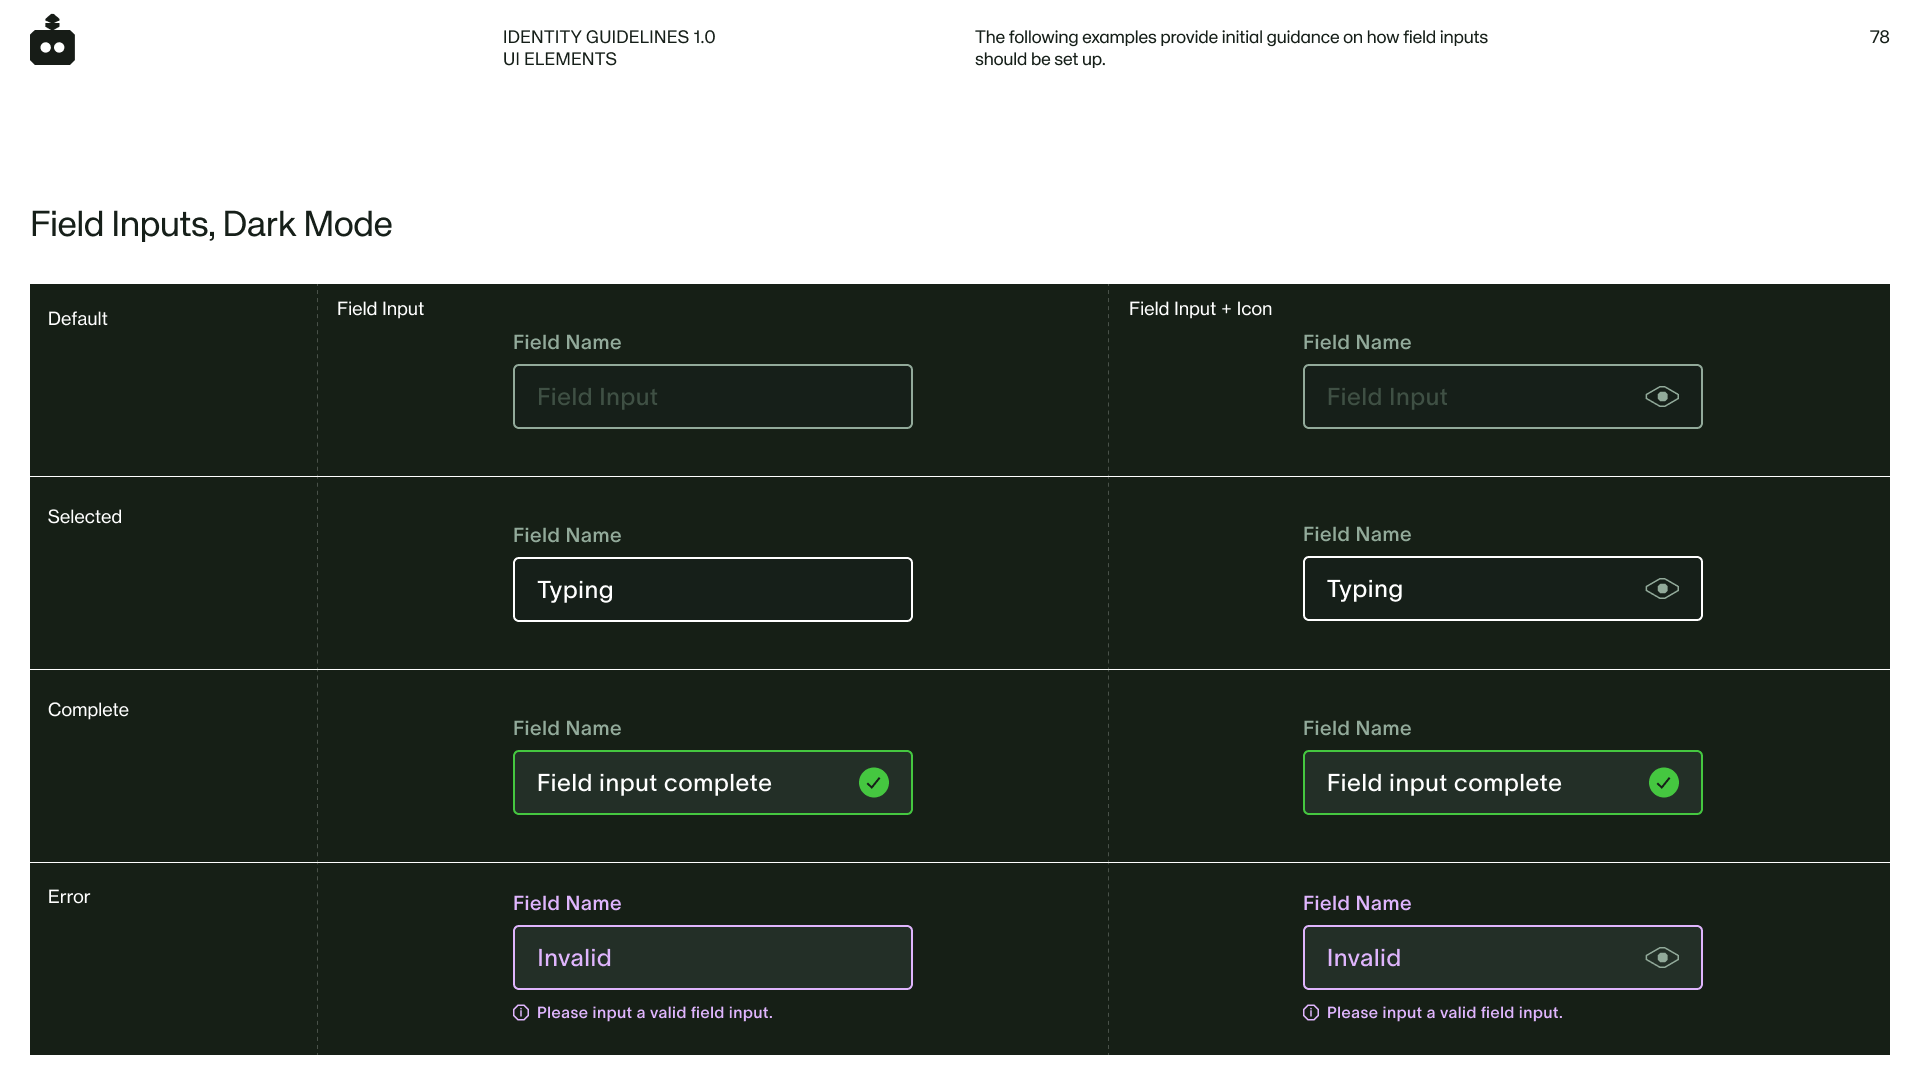Click 'Field Name' label above left Typing field

click(567, 535)
